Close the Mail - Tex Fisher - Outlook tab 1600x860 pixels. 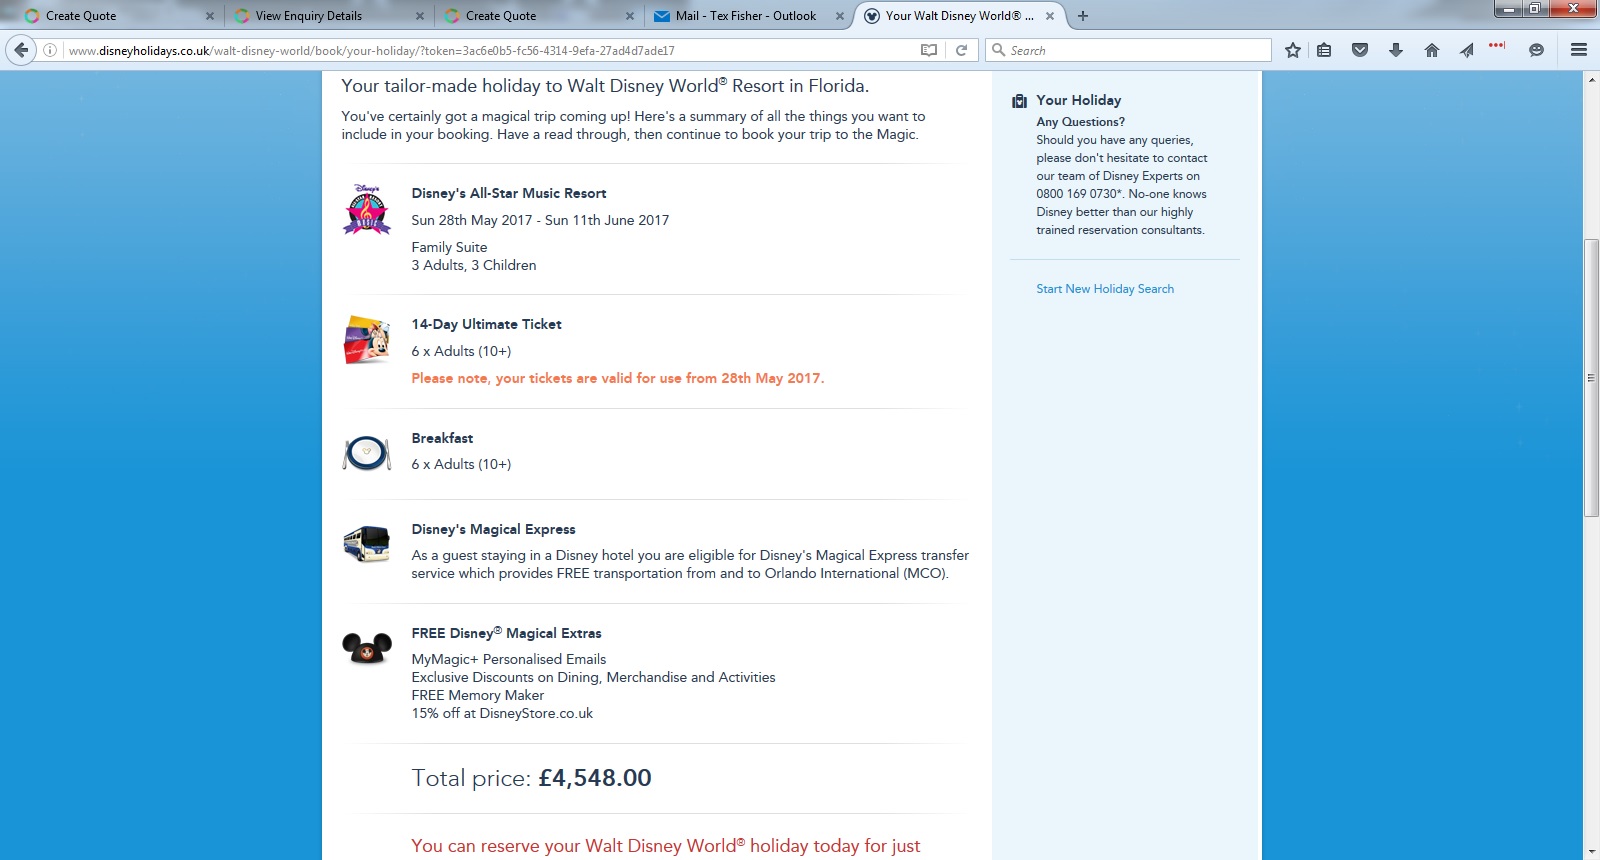click(x=840, y=16)
